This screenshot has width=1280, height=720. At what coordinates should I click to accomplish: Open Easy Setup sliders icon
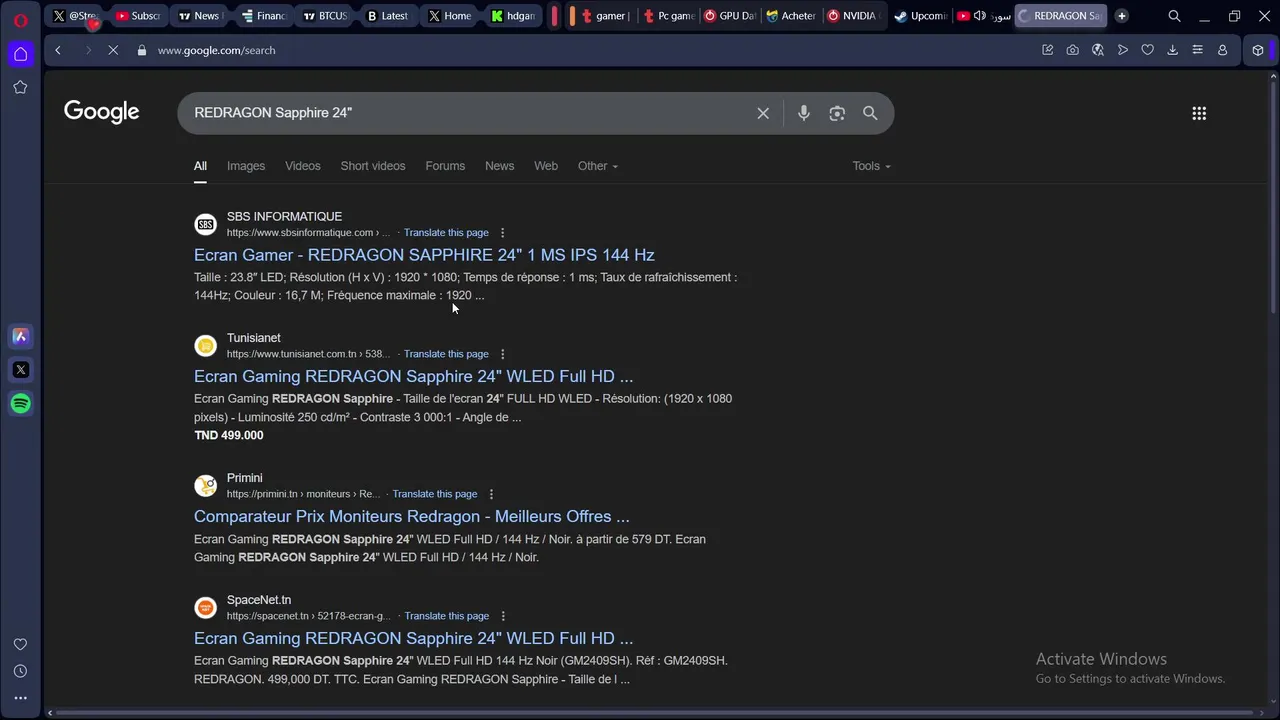tap(1197, 50)
